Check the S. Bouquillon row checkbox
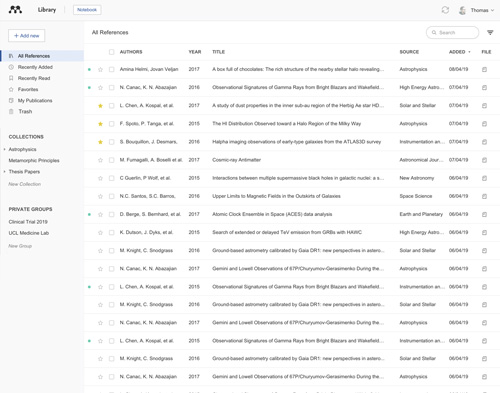This screenshot has height=393, width=500. tap(111, 142)
